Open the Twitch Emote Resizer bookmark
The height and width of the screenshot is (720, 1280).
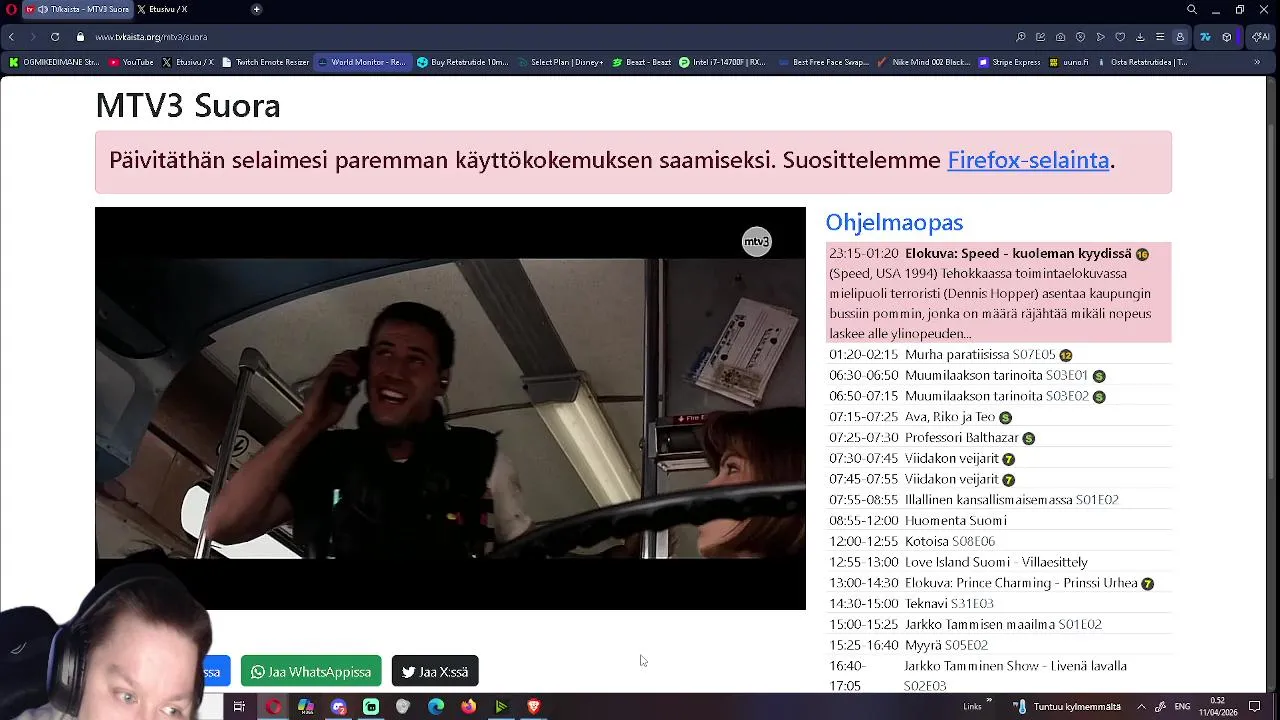(265, 62)
